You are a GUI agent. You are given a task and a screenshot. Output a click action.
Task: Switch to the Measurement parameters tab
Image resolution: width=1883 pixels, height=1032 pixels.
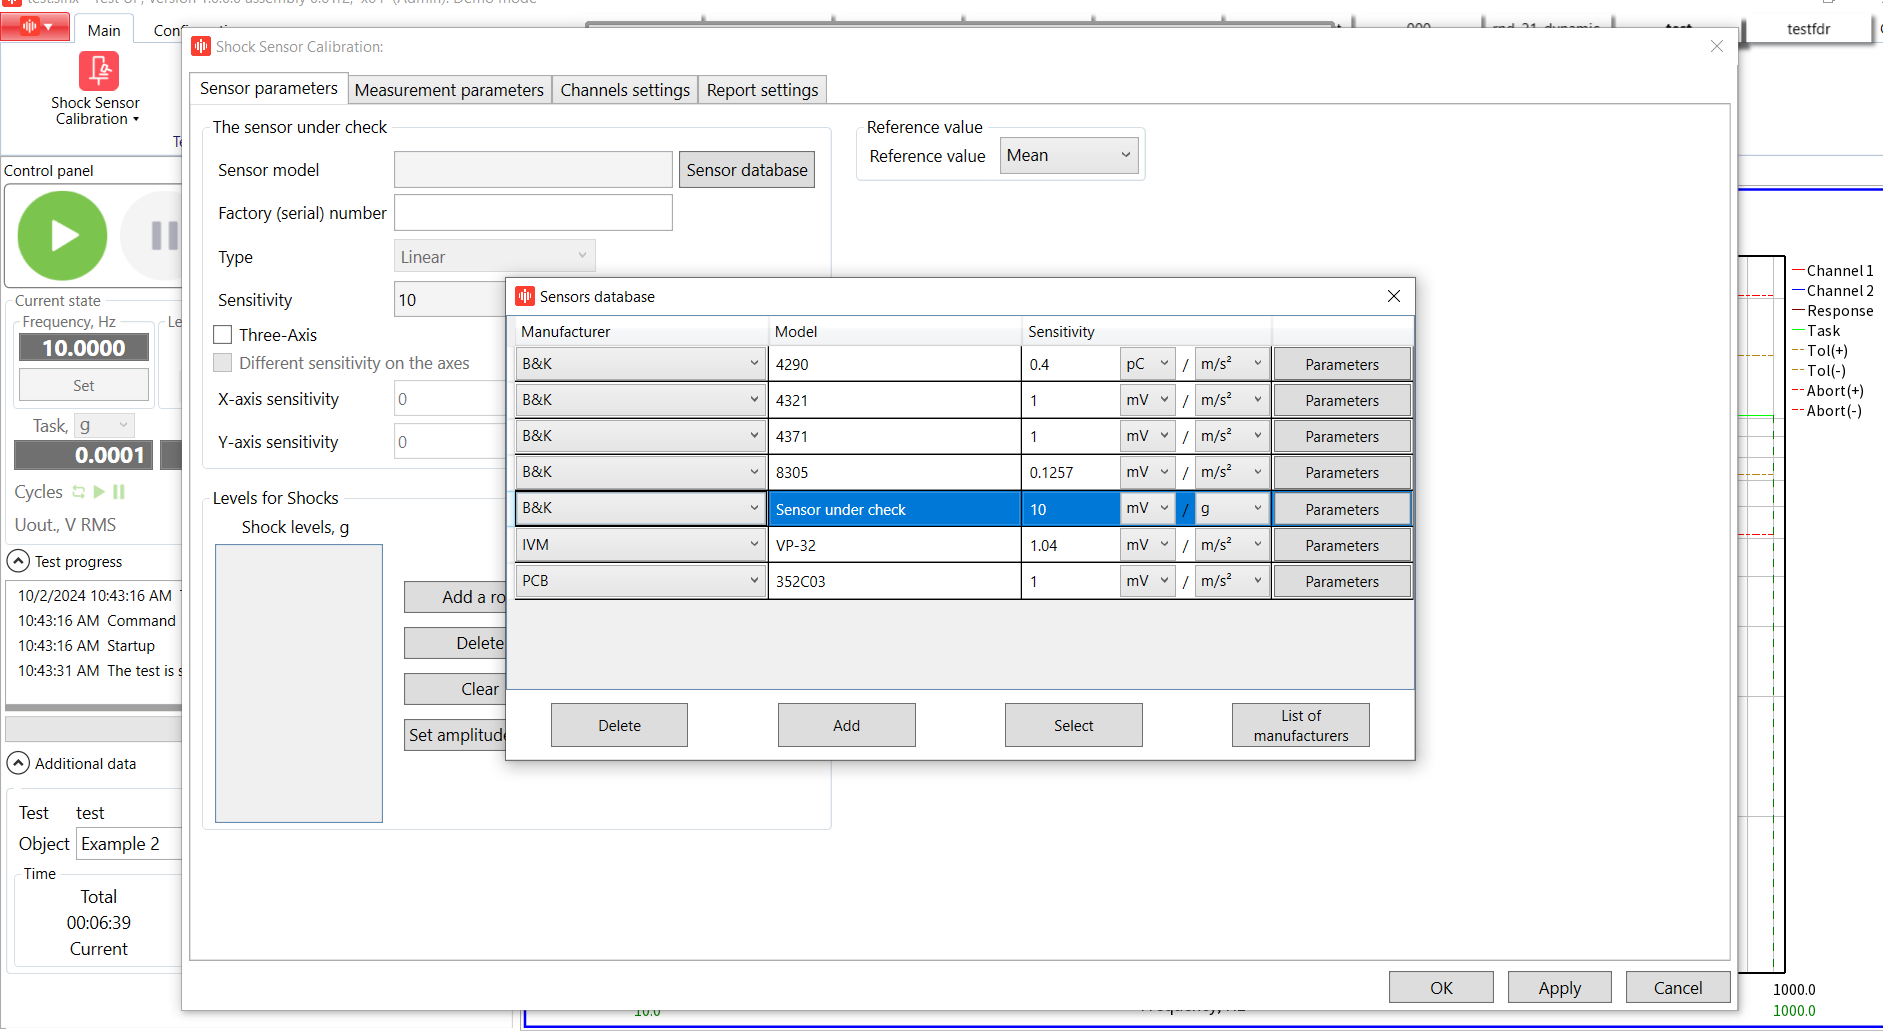point(449,90)
